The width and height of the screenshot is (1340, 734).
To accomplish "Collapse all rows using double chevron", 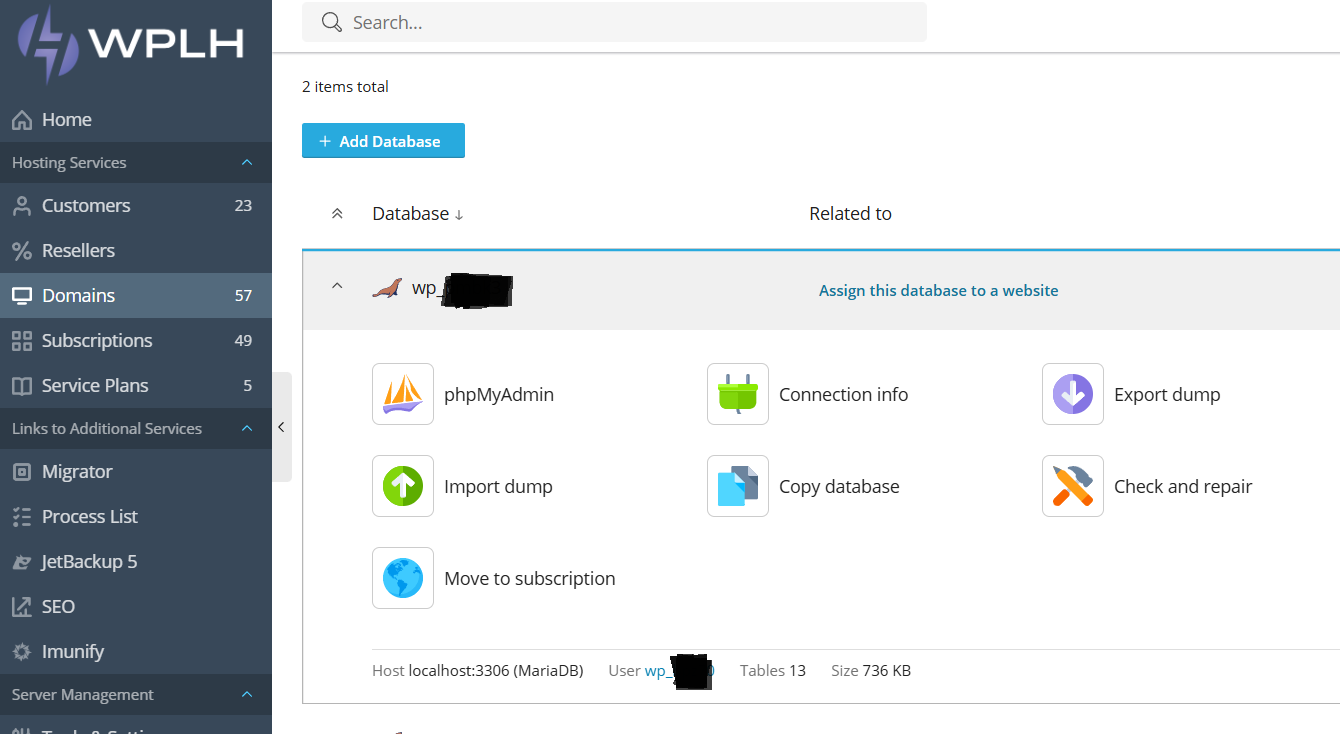I will [337, 214].
